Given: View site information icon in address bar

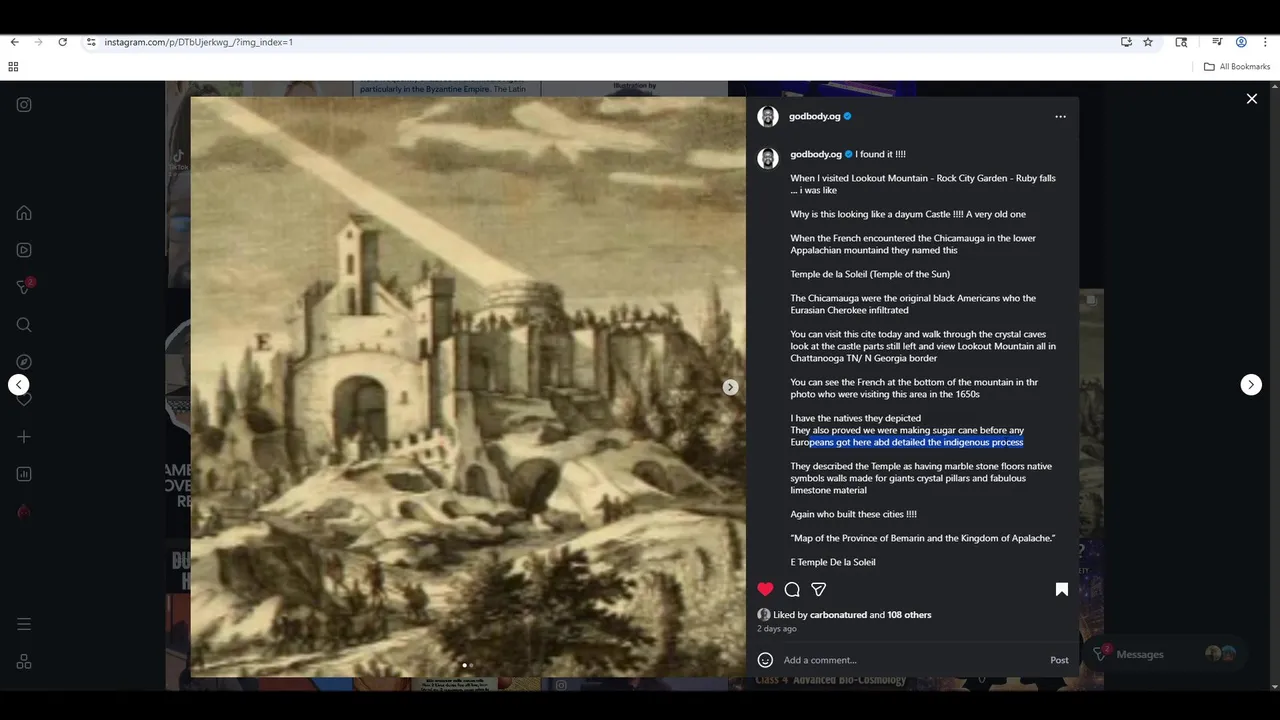Looking at the screenshot, I should point(91,42).
